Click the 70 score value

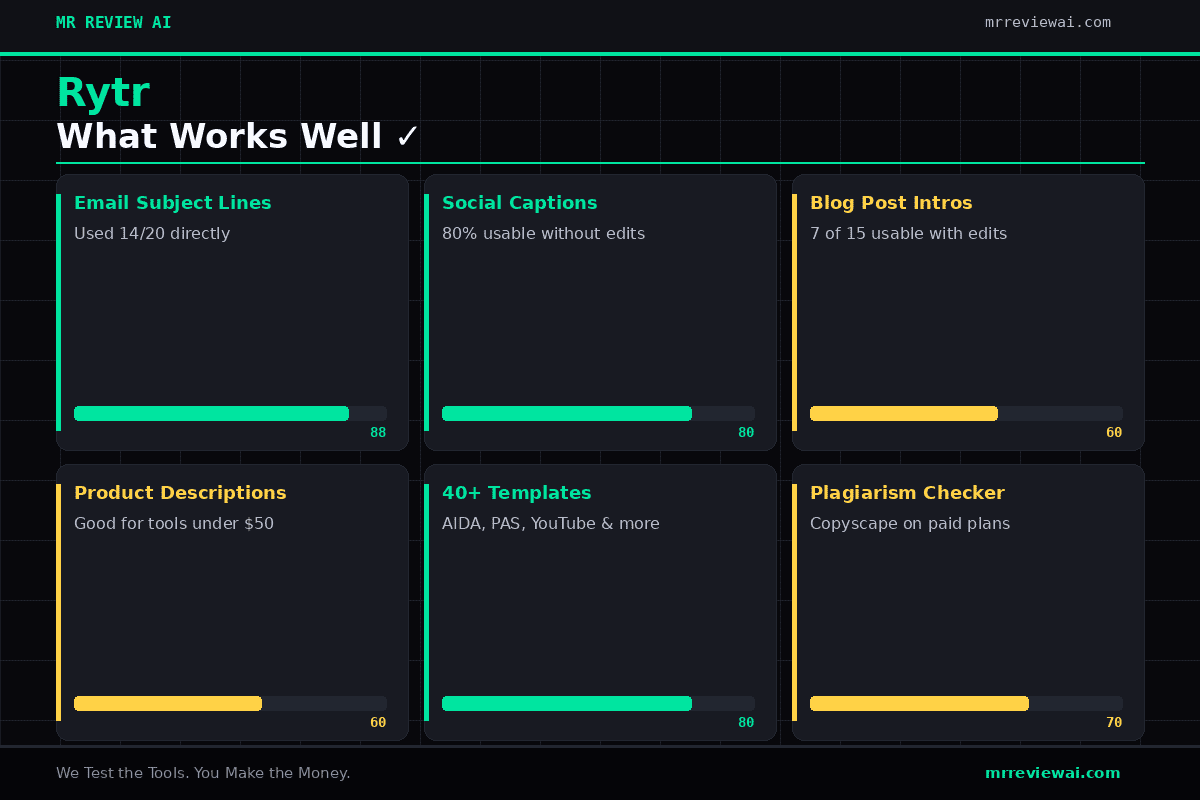[1114, 723]
